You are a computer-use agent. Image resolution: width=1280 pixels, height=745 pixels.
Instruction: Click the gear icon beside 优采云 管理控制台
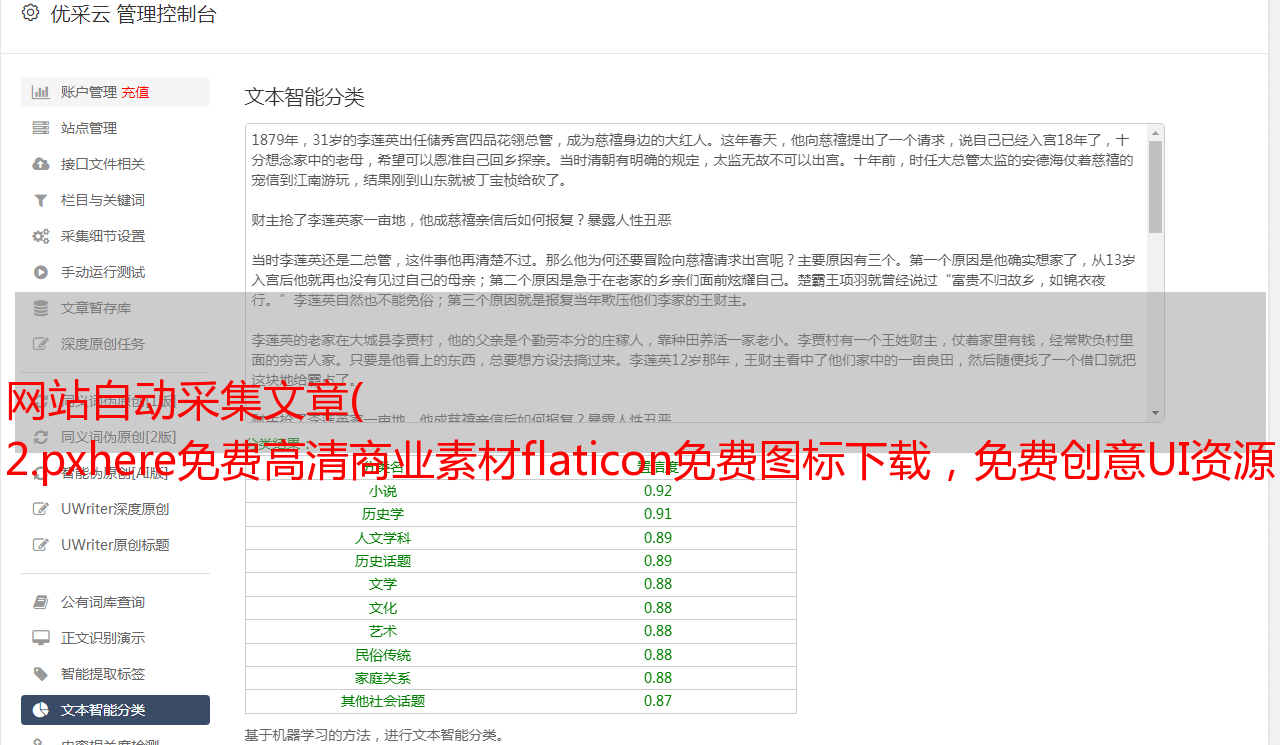coord(30,13)
